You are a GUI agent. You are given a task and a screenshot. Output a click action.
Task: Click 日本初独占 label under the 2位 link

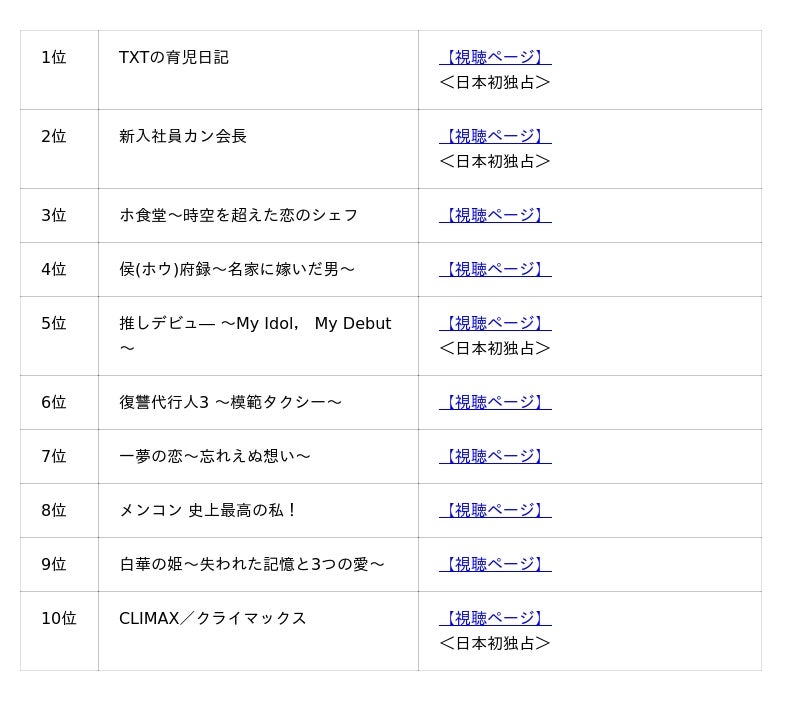click(495, 161)
